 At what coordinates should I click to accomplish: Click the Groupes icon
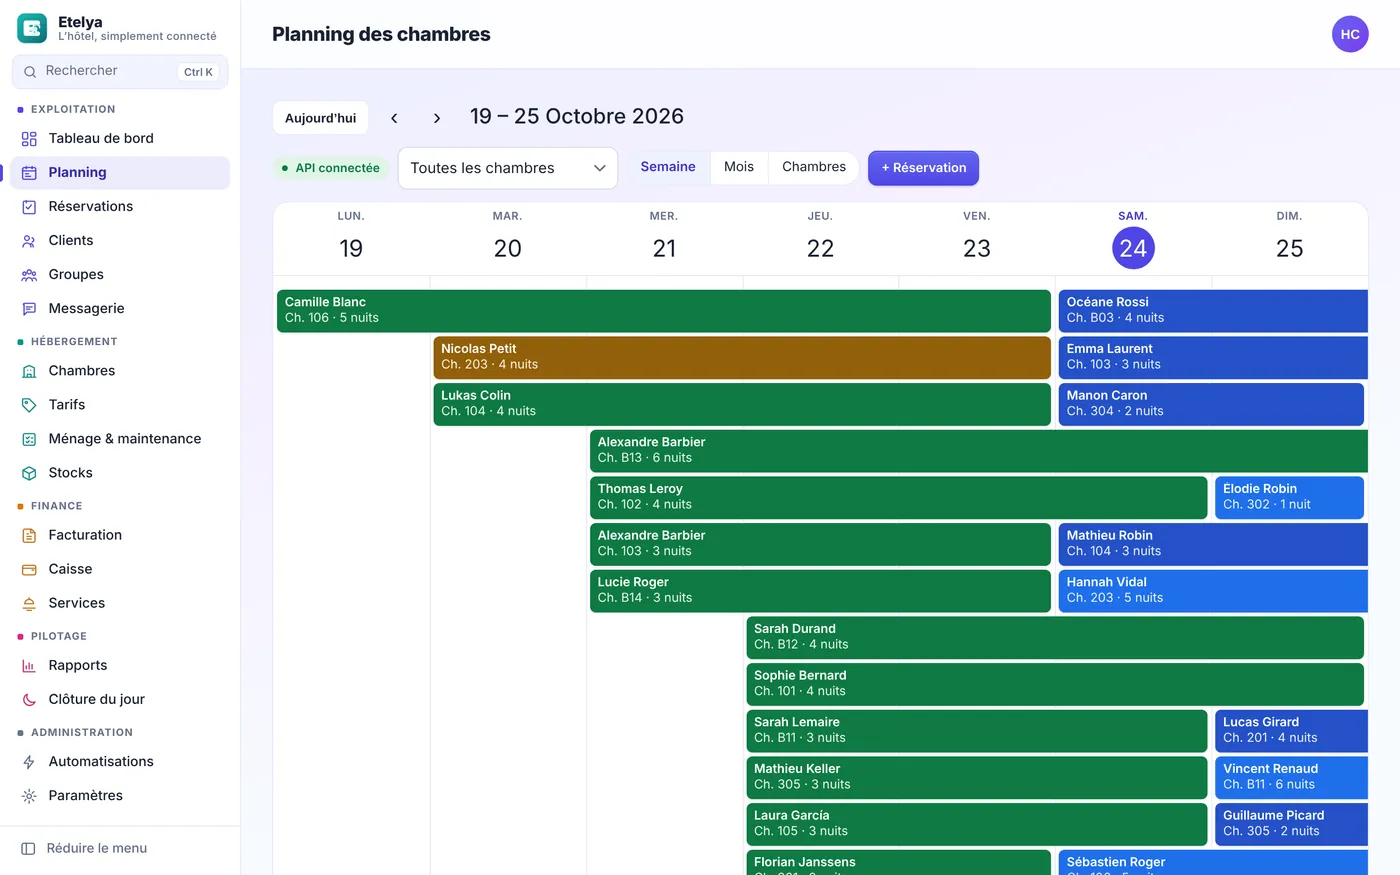coord(29,275)
